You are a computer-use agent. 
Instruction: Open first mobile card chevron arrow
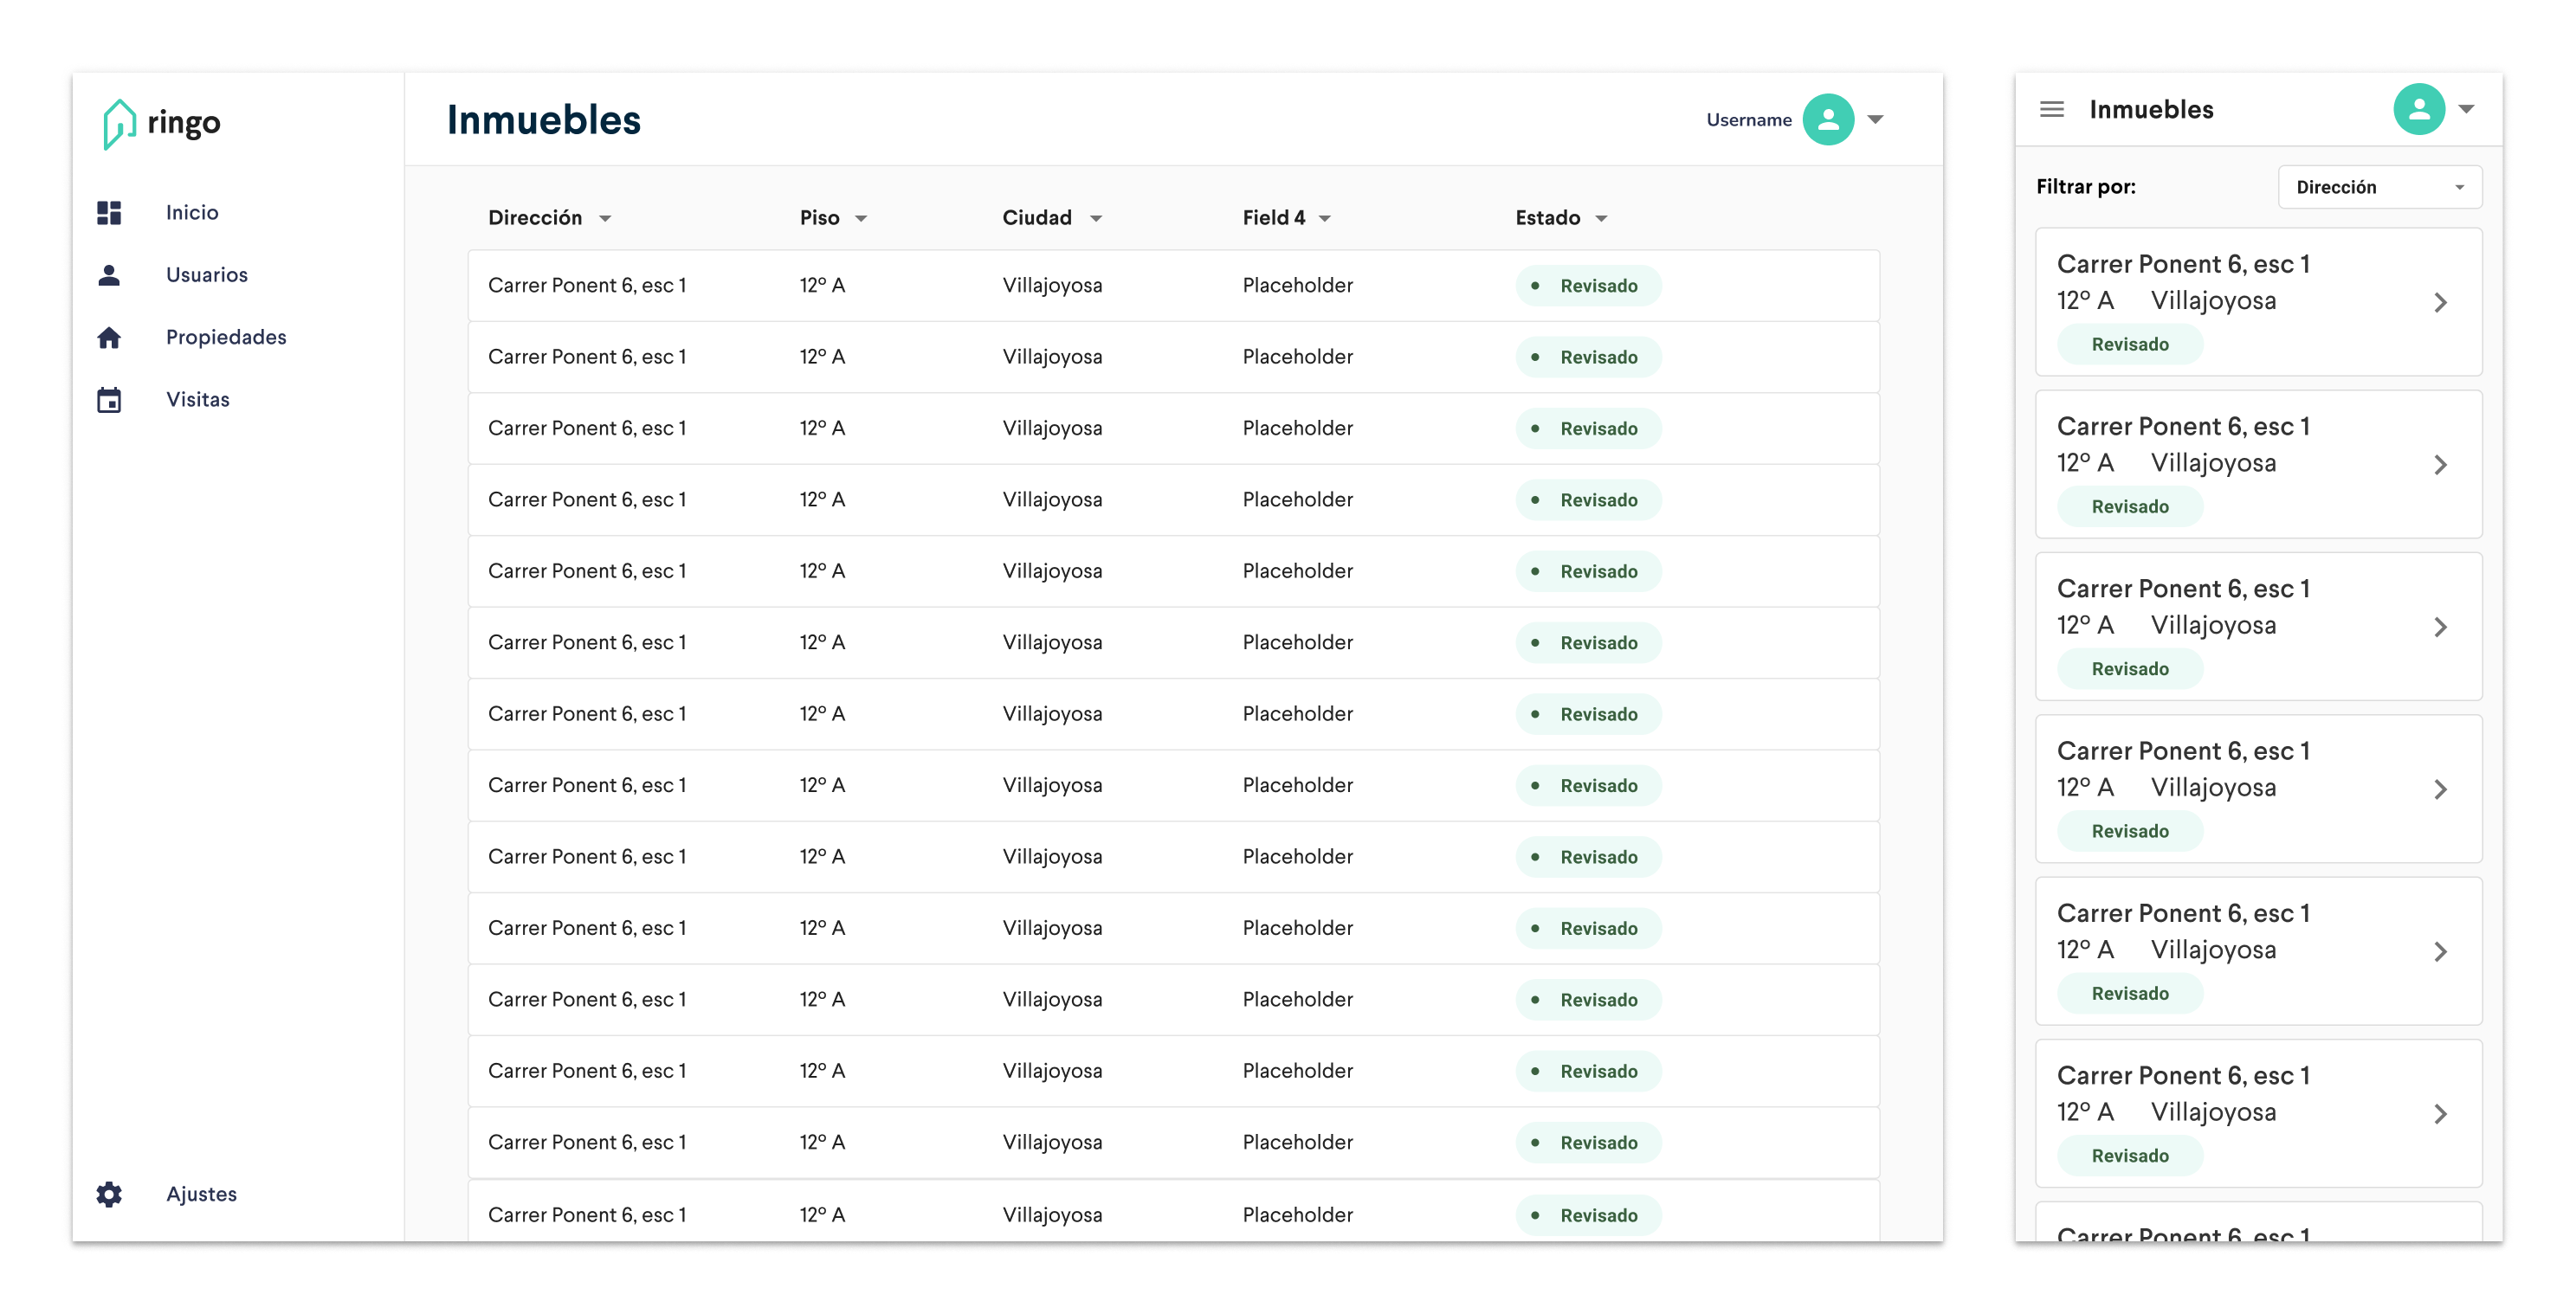tap(2440, 302)
